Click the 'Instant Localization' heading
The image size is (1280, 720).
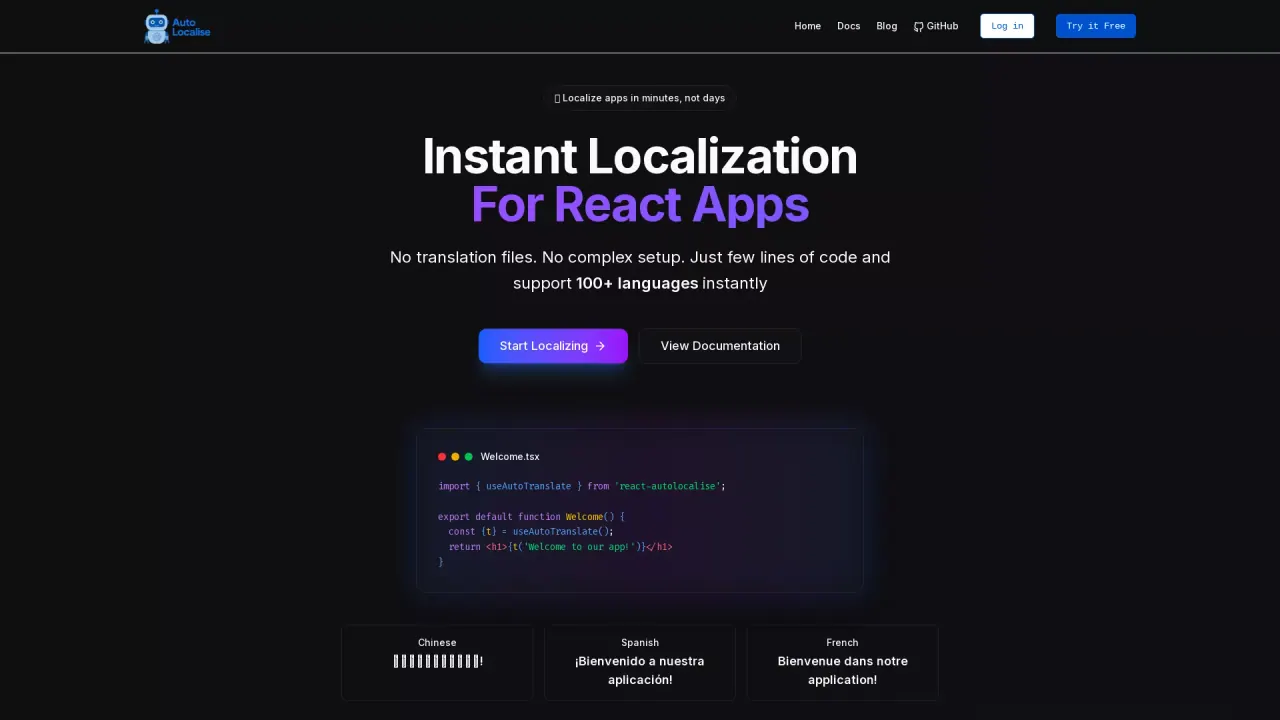640,157
